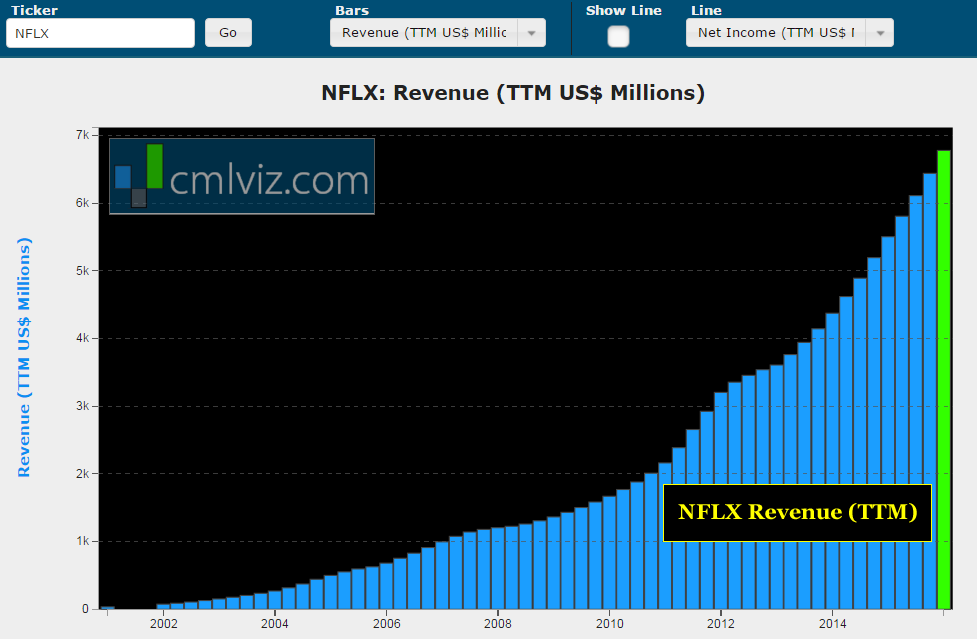Click the '7k' y-axis label

tap(82, 135)
